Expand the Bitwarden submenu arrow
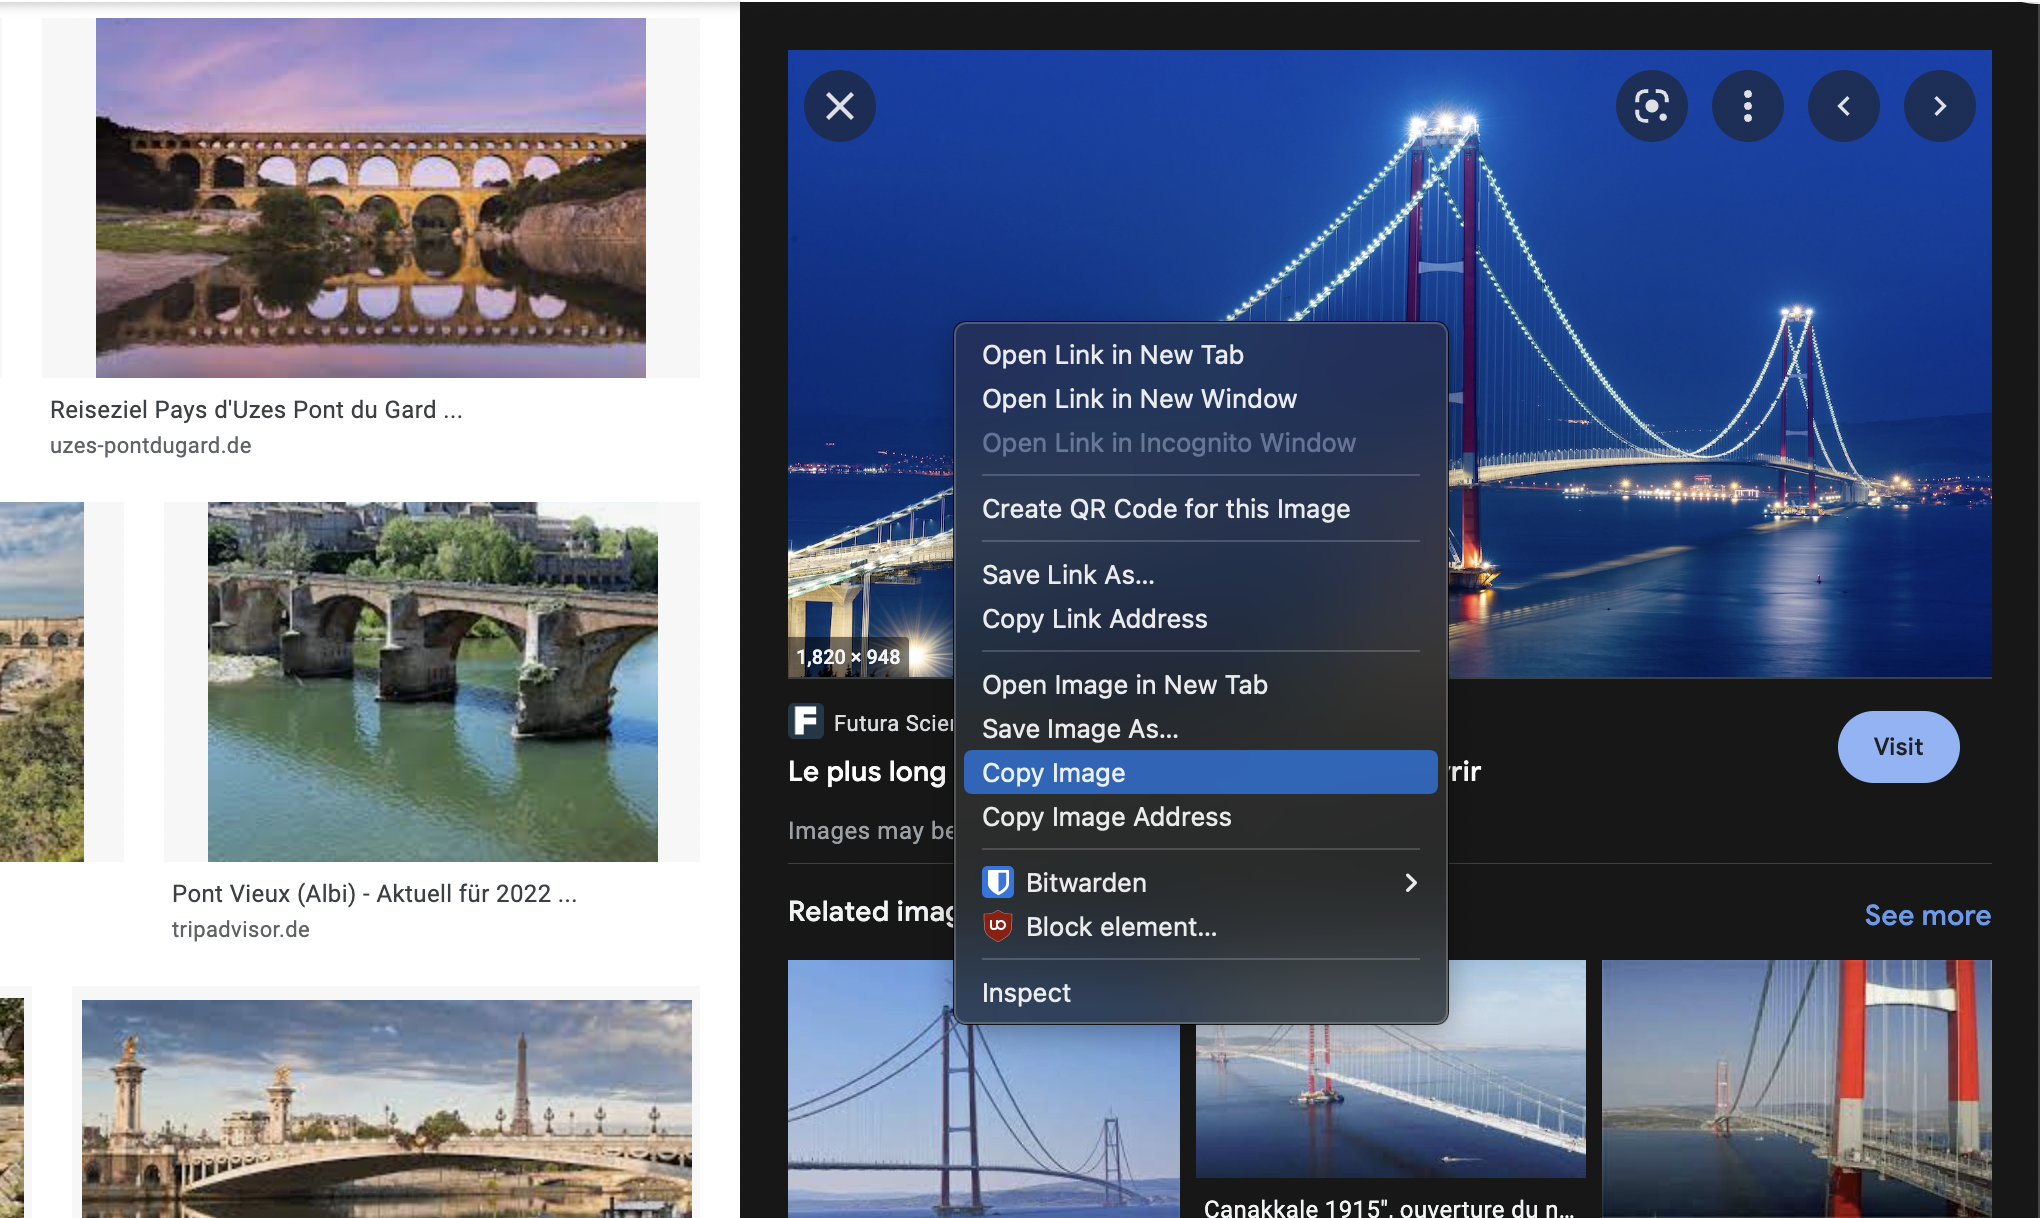 tap(1409, 882)
